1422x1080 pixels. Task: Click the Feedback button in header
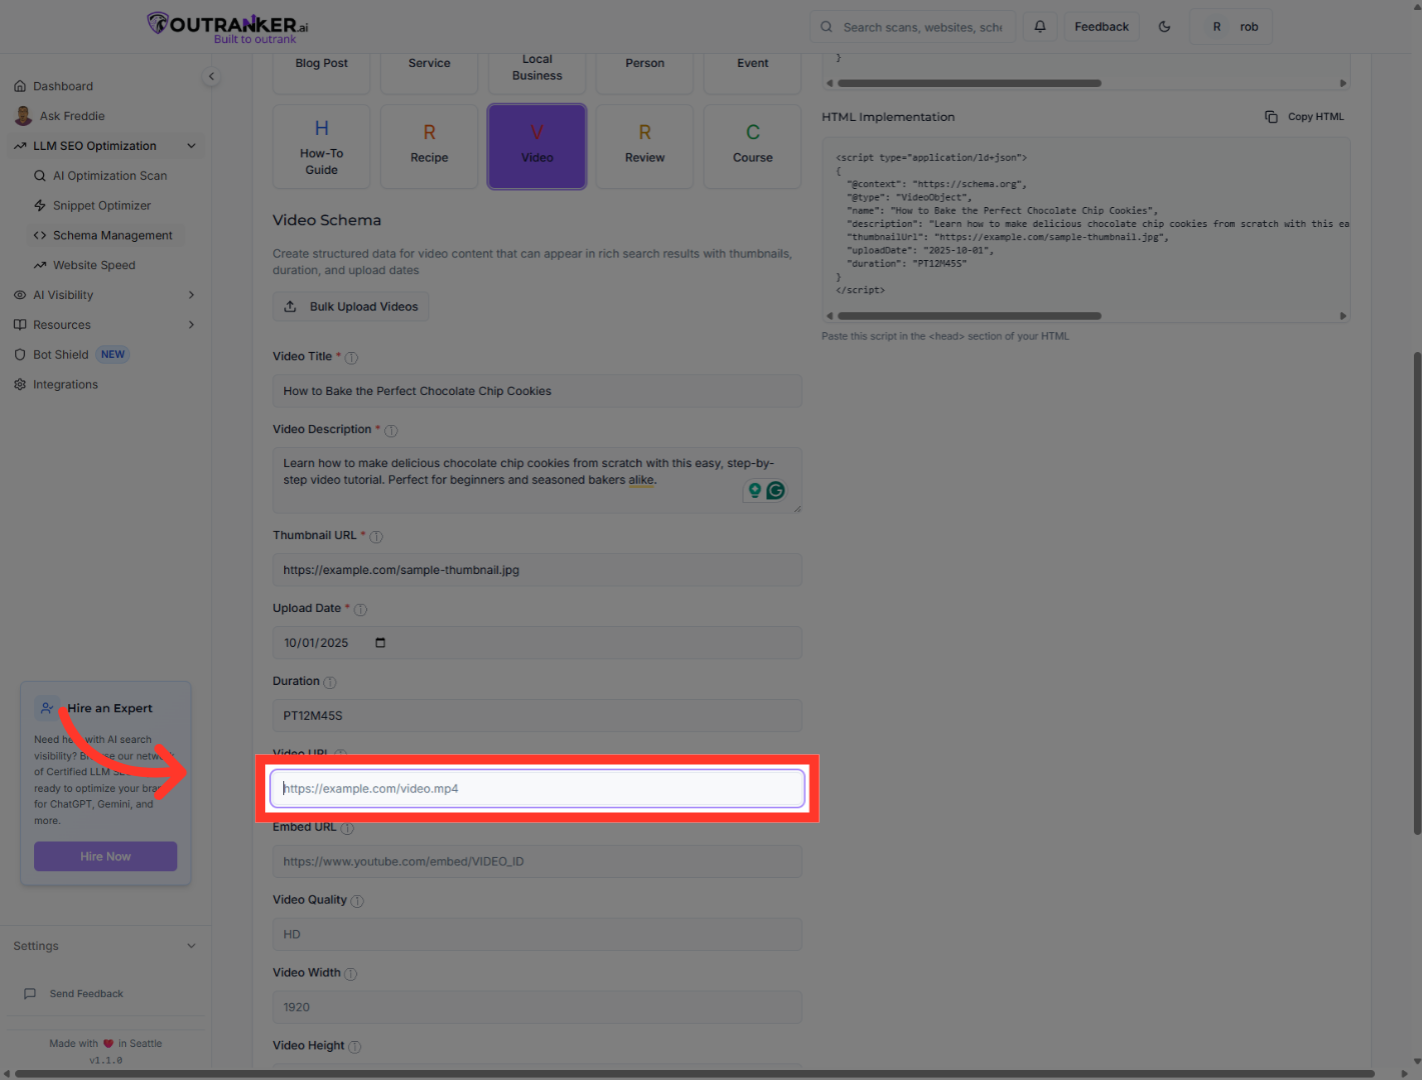(x=1102, y=27)
